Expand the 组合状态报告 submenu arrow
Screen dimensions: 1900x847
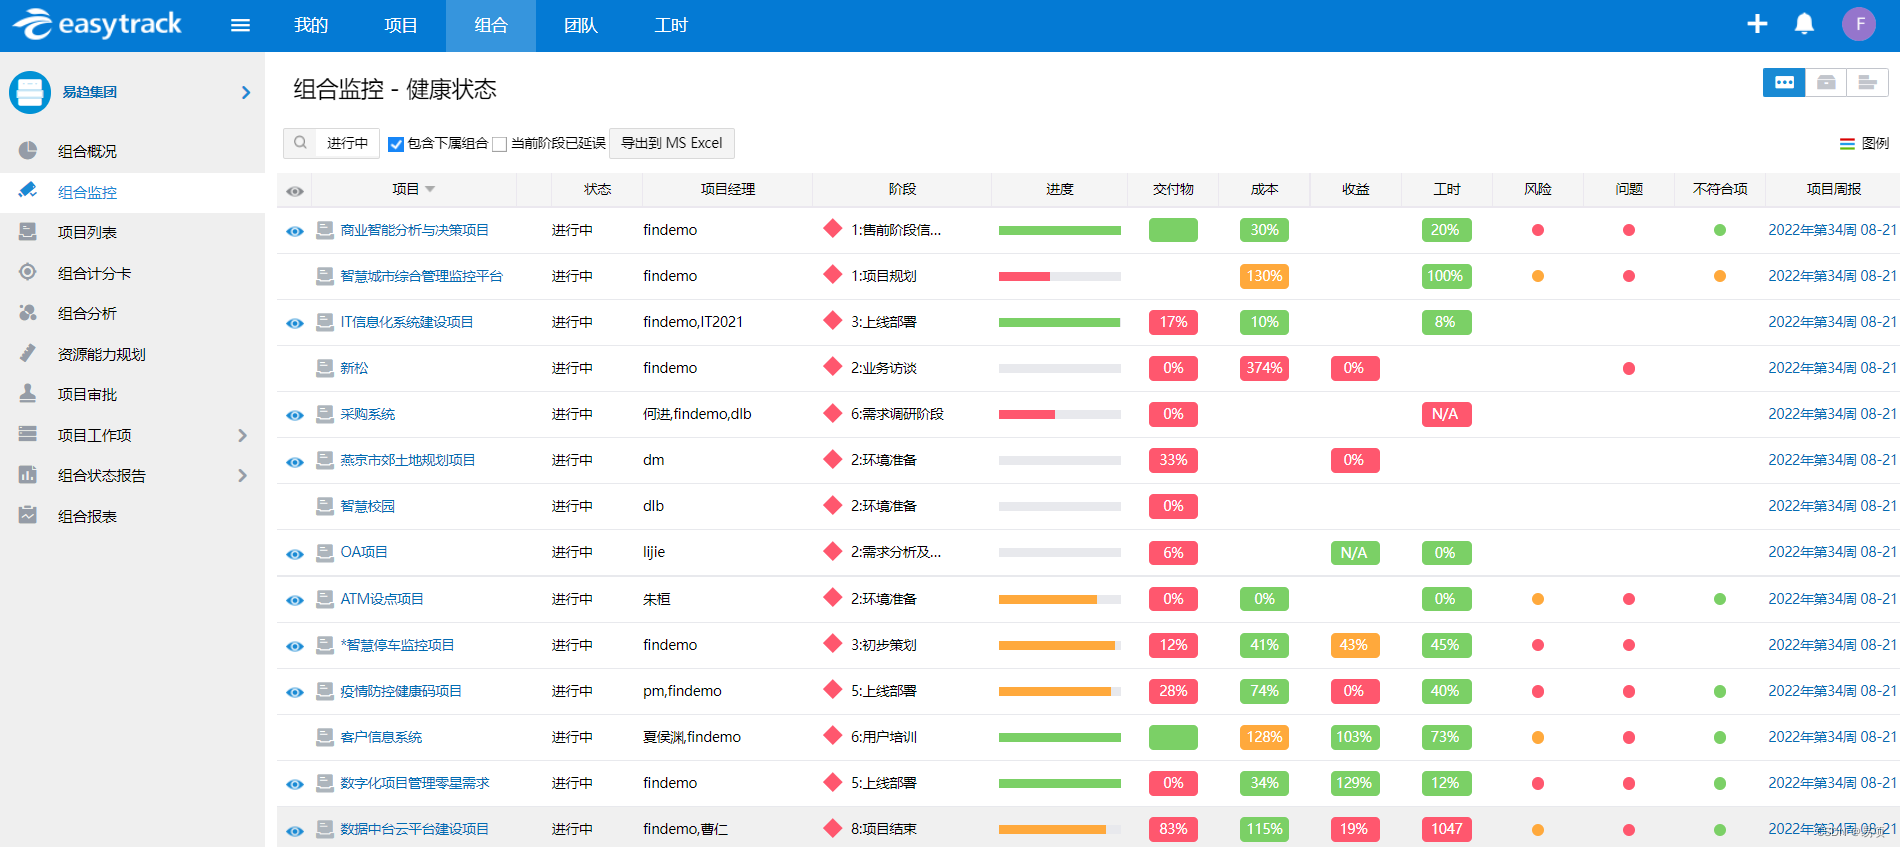pos(242,475)
